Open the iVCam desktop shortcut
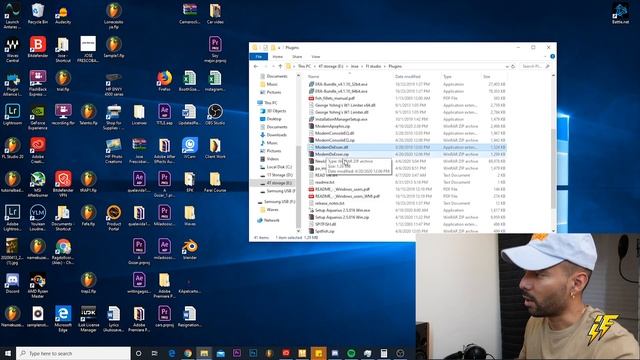640x360 pixels. [190, 148]
